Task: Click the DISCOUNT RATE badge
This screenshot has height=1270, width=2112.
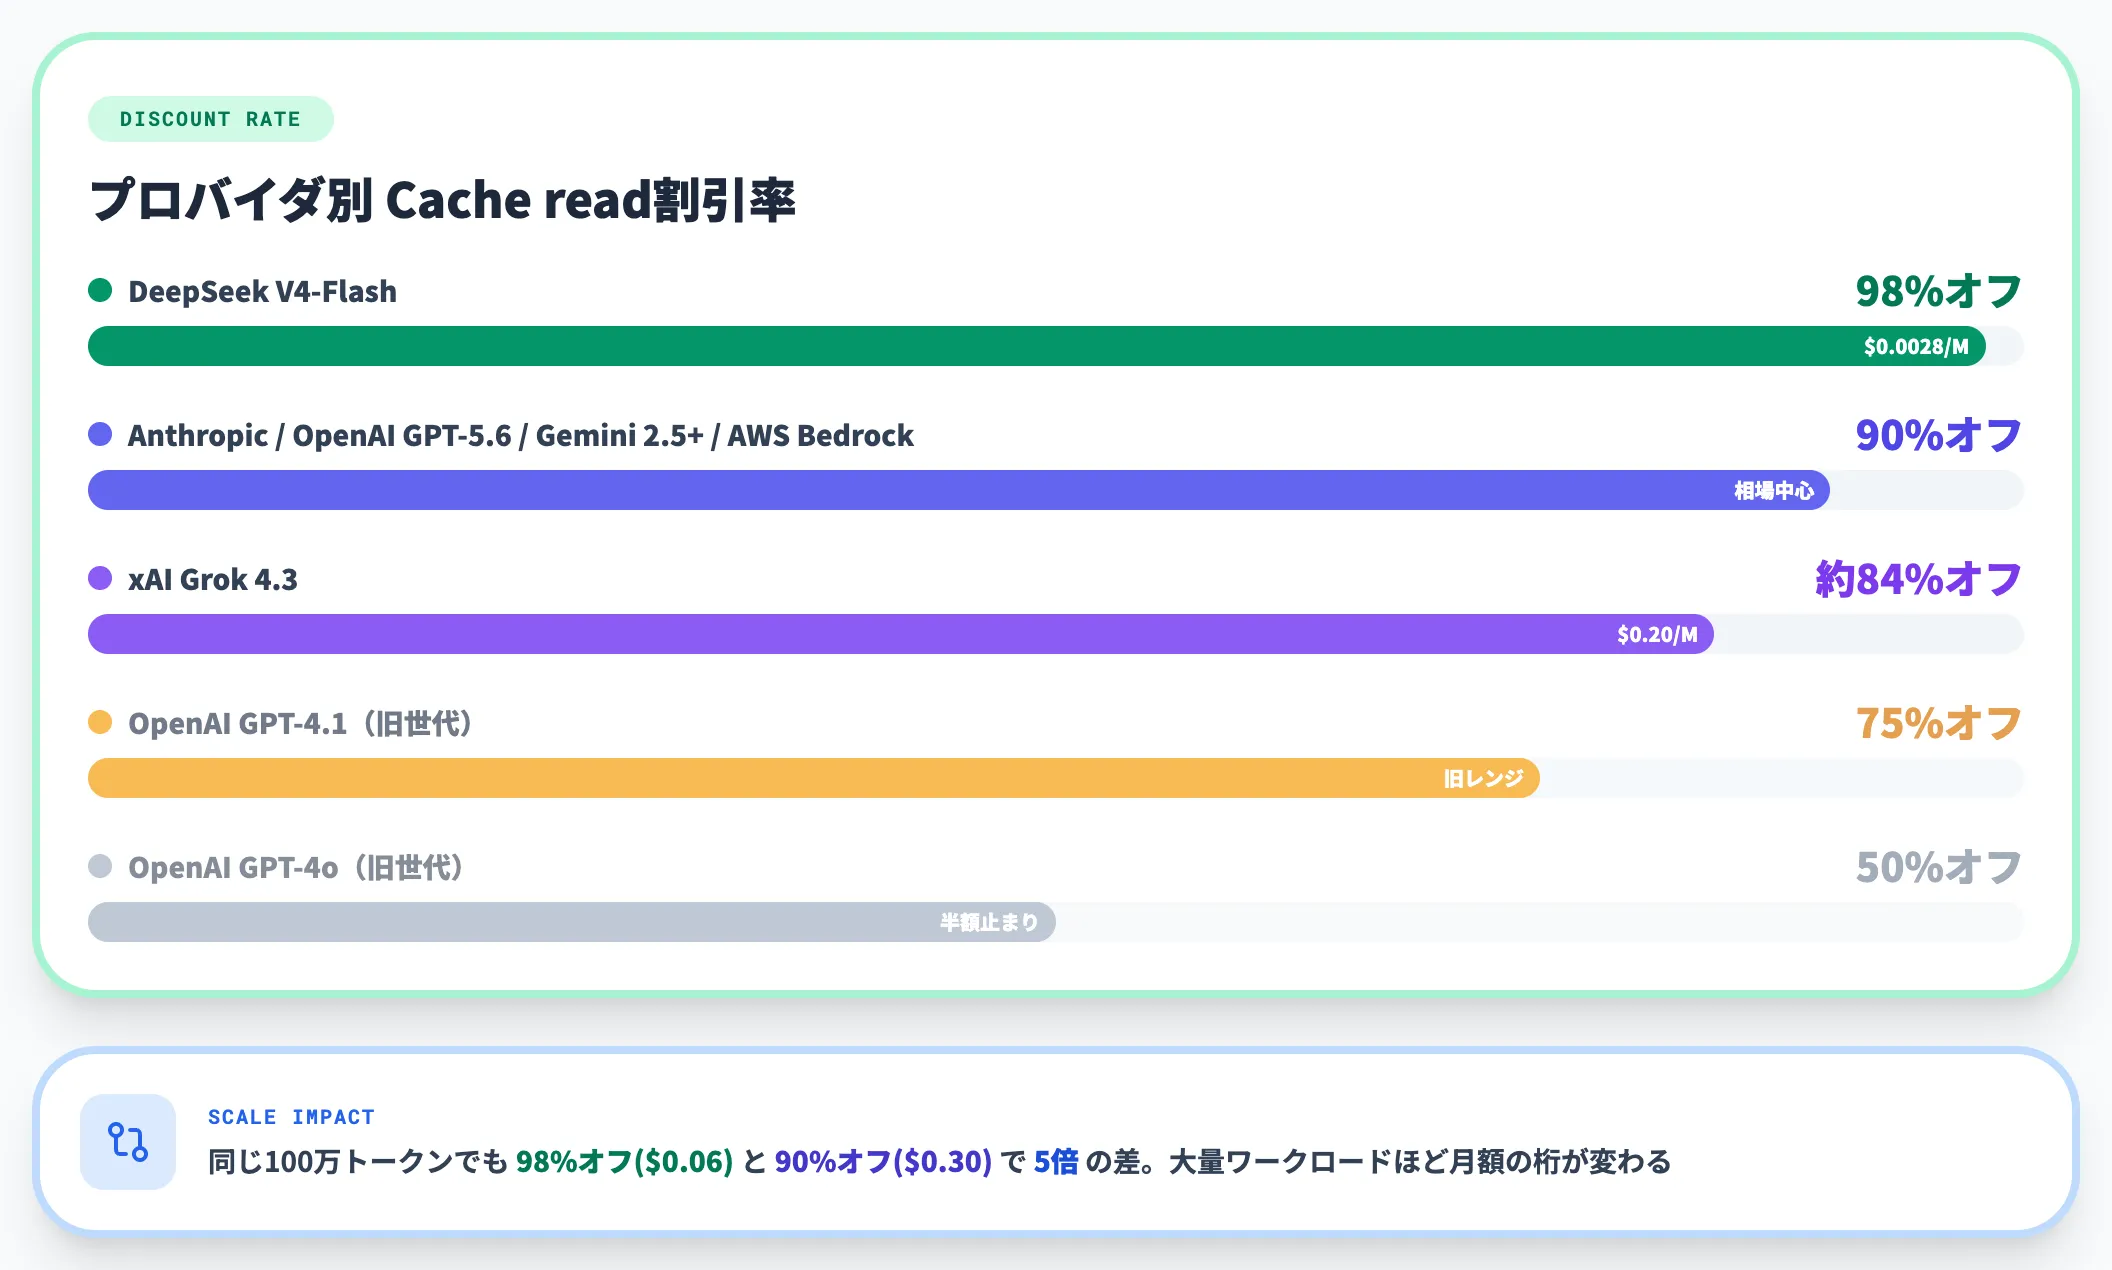Action: (211, 119)
